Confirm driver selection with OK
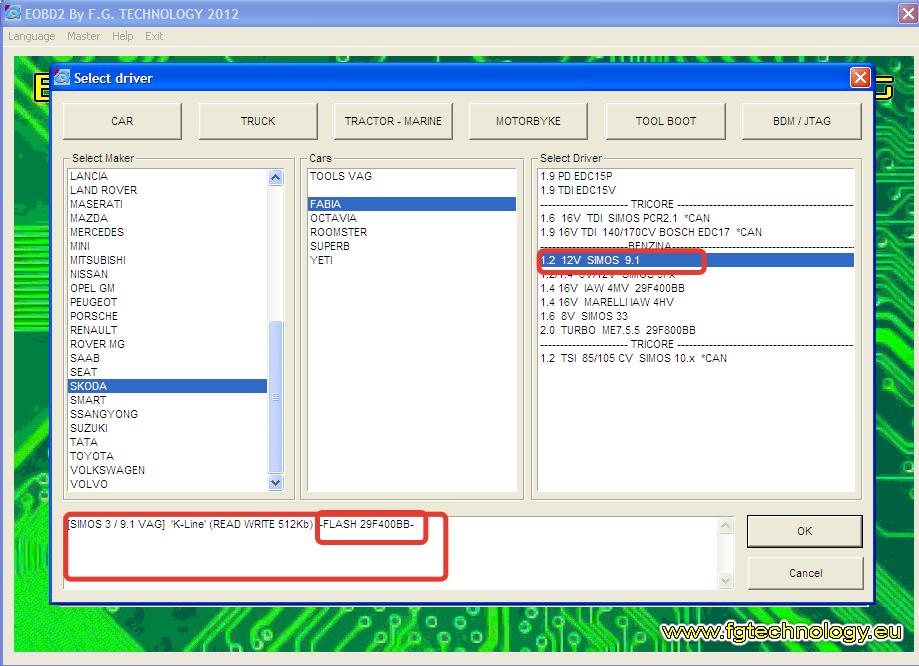Image resolution: width=919 pixels, height=666 pixels. coord(805,531)
